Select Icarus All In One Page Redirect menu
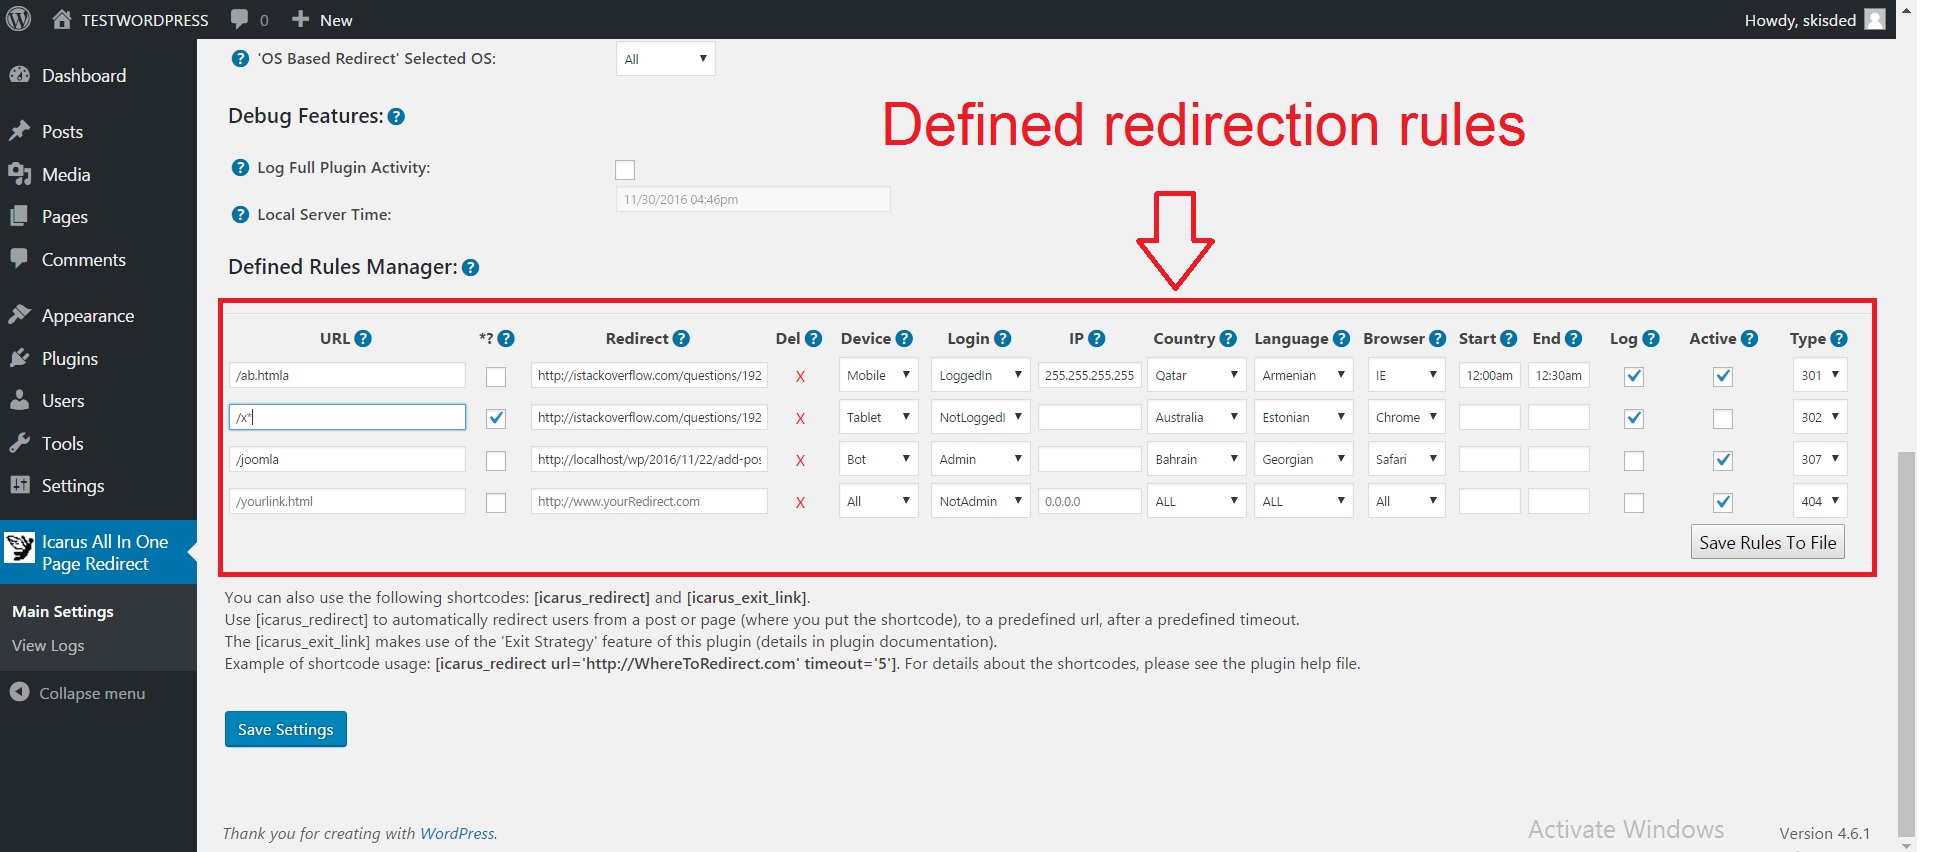This screenshot has height=852, width=1934. pos(98,552)
